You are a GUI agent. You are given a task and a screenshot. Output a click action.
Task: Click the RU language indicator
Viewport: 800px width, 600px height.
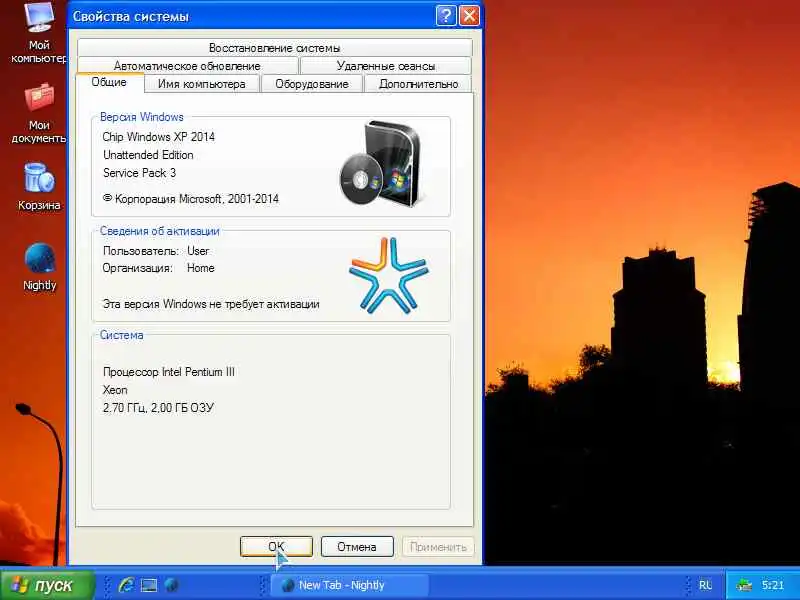click(705, 585)
